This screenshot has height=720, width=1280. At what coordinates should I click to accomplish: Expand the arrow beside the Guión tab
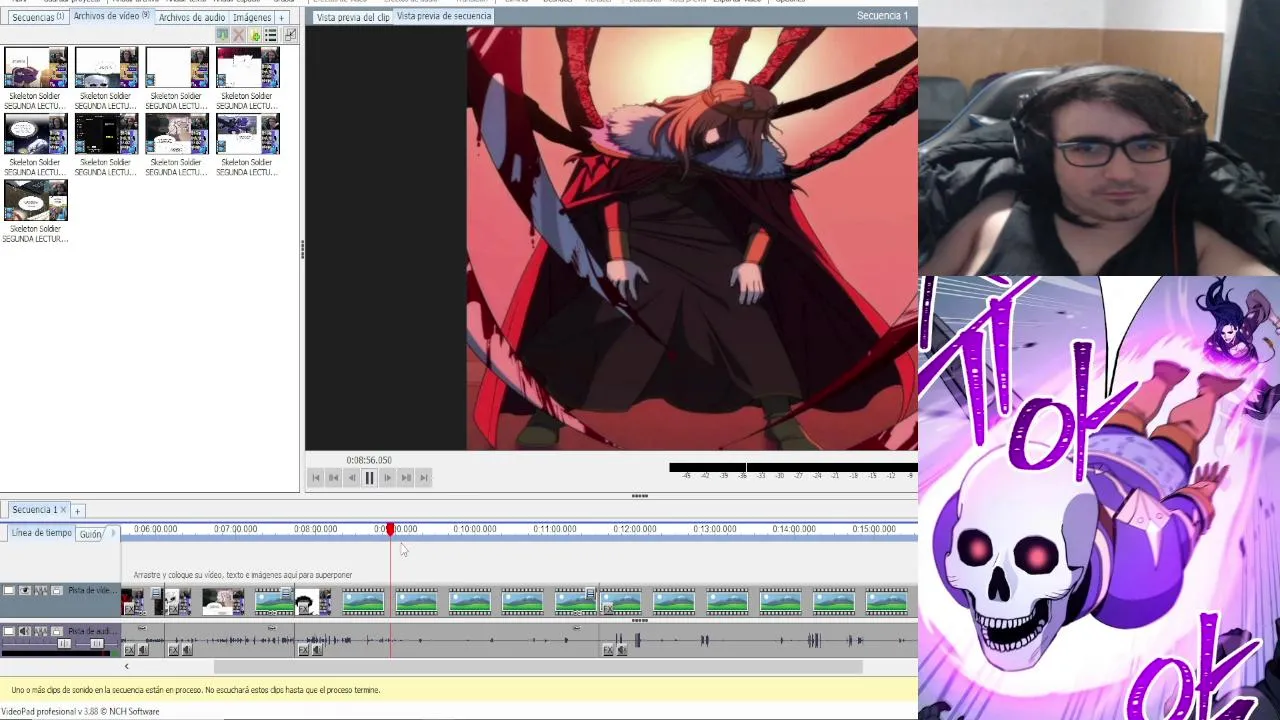[x=113, y=533]
